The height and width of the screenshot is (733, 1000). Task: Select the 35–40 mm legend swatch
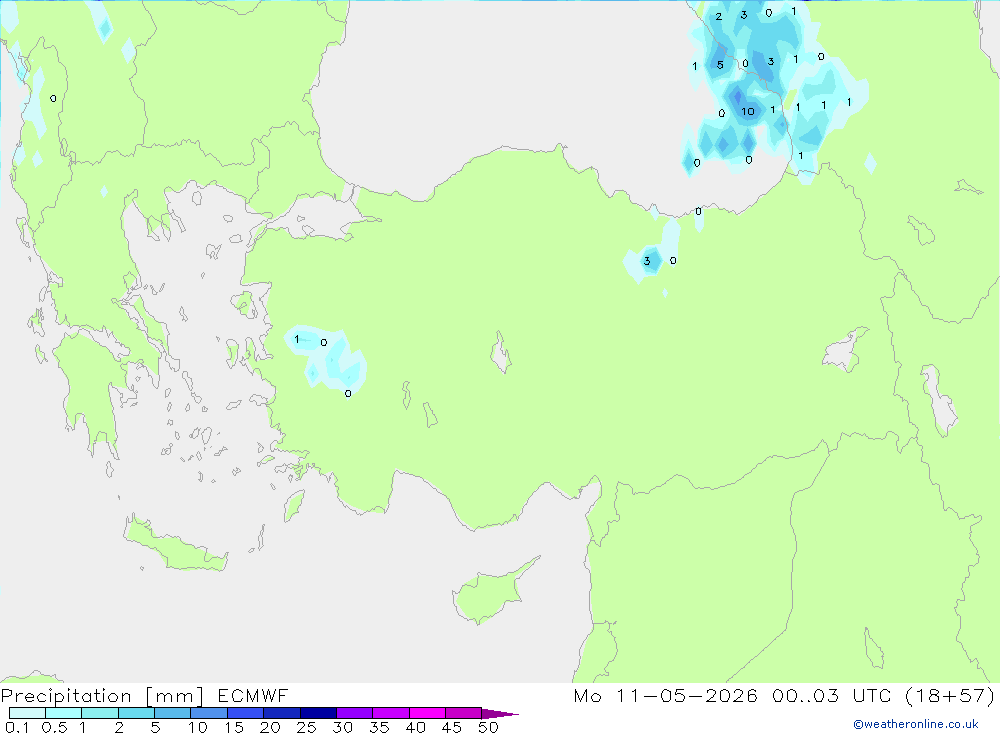pyautogui.click(x=391, y=713)
